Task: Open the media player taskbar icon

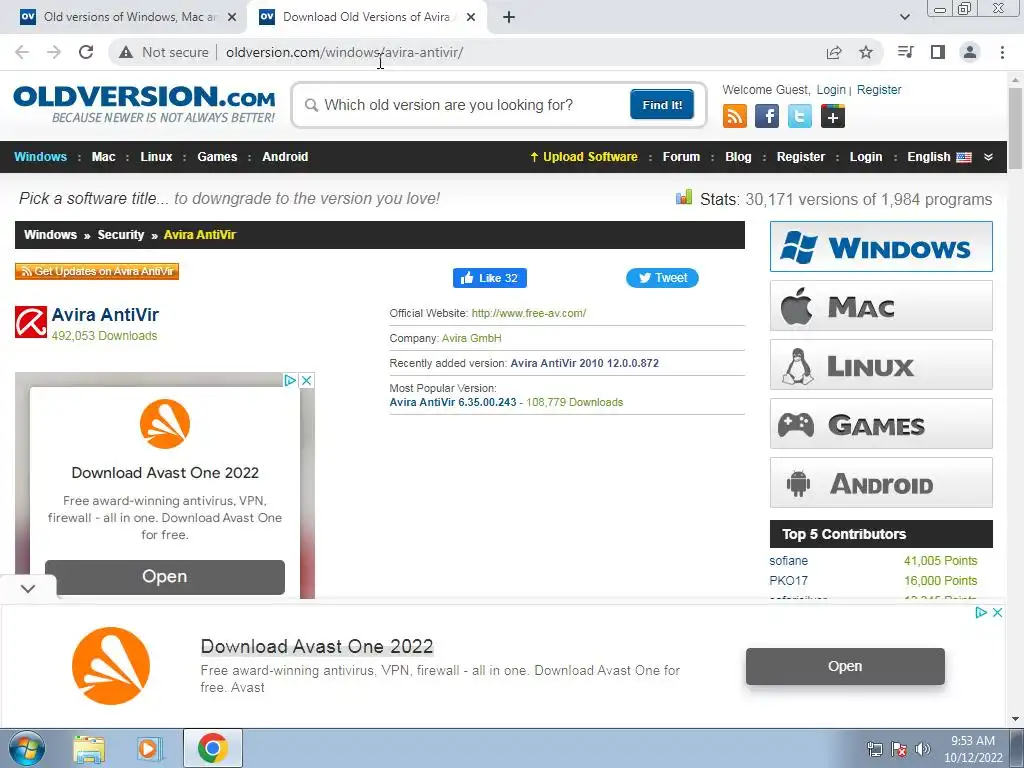Action: point(148,749)
